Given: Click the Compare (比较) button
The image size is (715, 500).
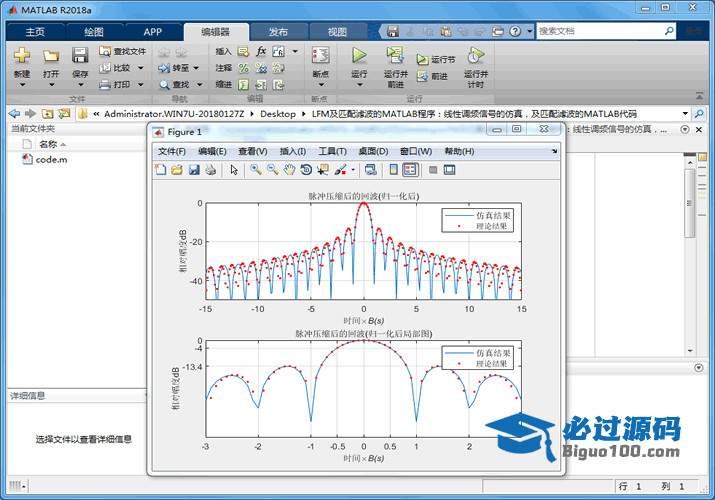Looking at the screenshot, I should click(116, 68).
